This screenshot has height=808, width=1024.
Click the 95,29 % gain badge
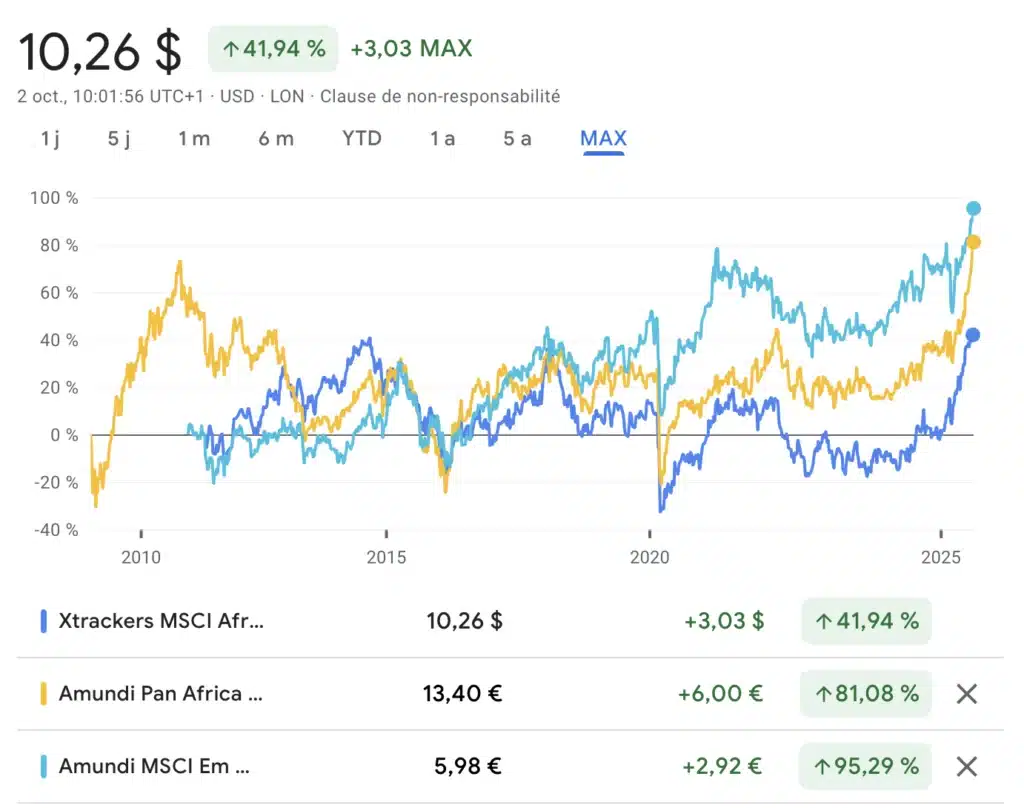(866, 766)
